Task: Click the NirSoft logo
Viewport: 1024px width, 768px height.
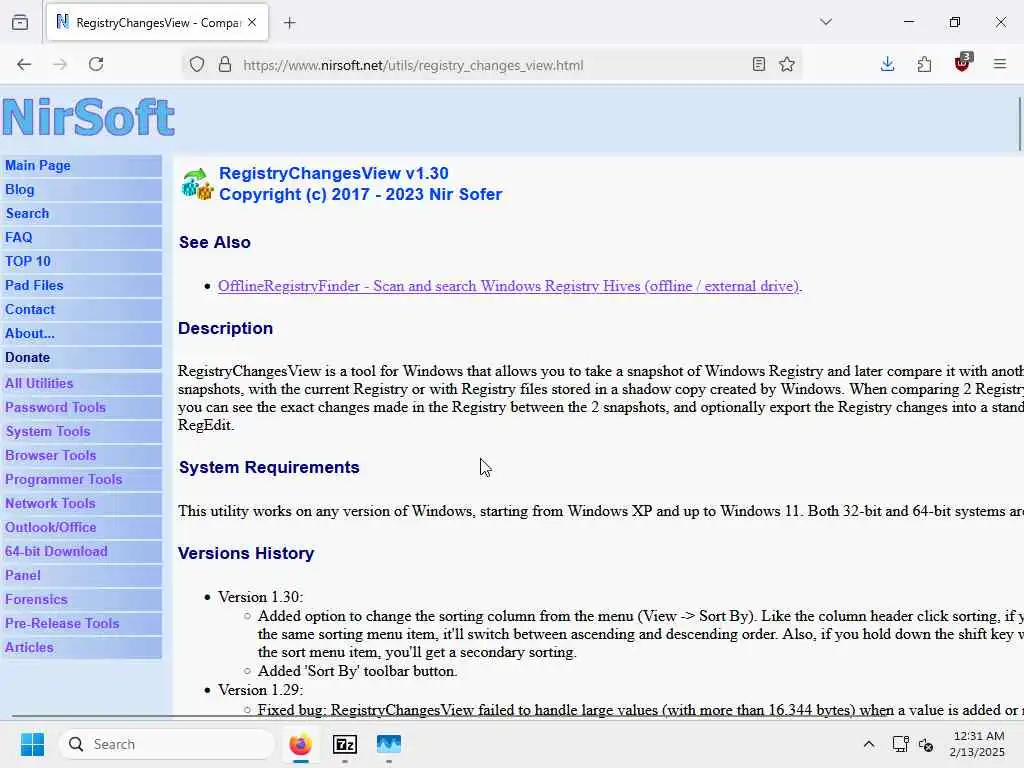Action: tap(88, 118)
